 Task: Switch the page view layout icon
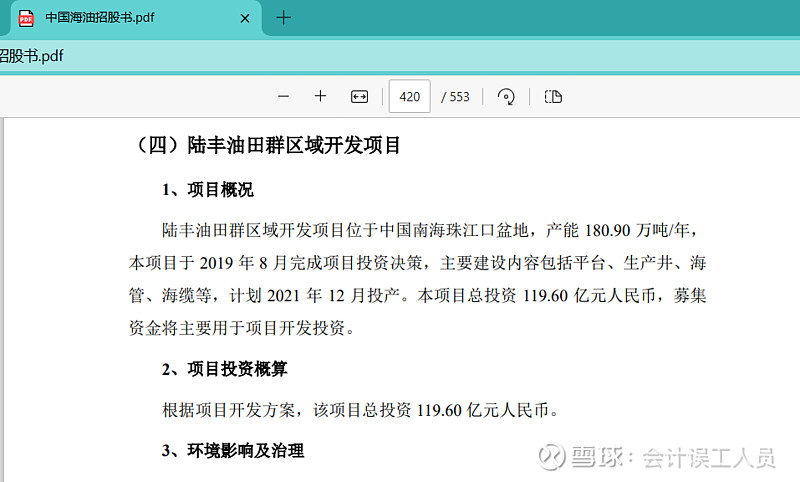[x=553, y=96]
